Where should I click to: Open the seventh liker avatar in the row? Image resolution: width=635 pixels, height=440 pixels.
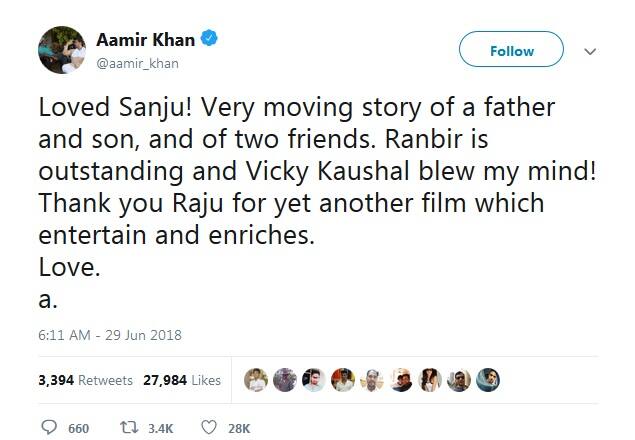coord(430,380)
